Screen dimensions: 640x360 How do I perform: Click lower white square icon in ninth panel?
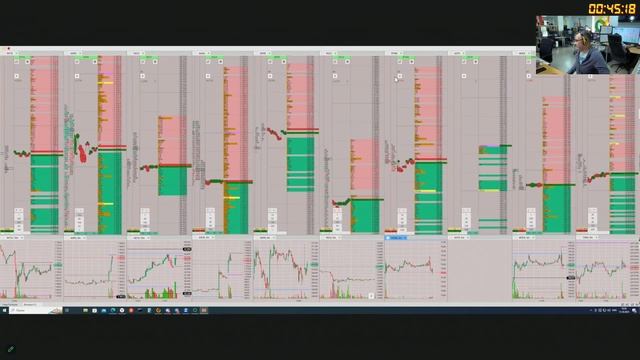point(529,76)
